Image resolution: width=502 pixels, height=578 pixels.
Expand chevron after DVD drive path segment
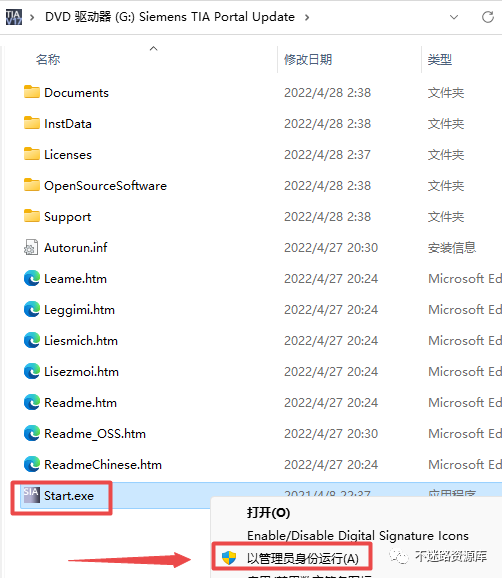[307, 17]
